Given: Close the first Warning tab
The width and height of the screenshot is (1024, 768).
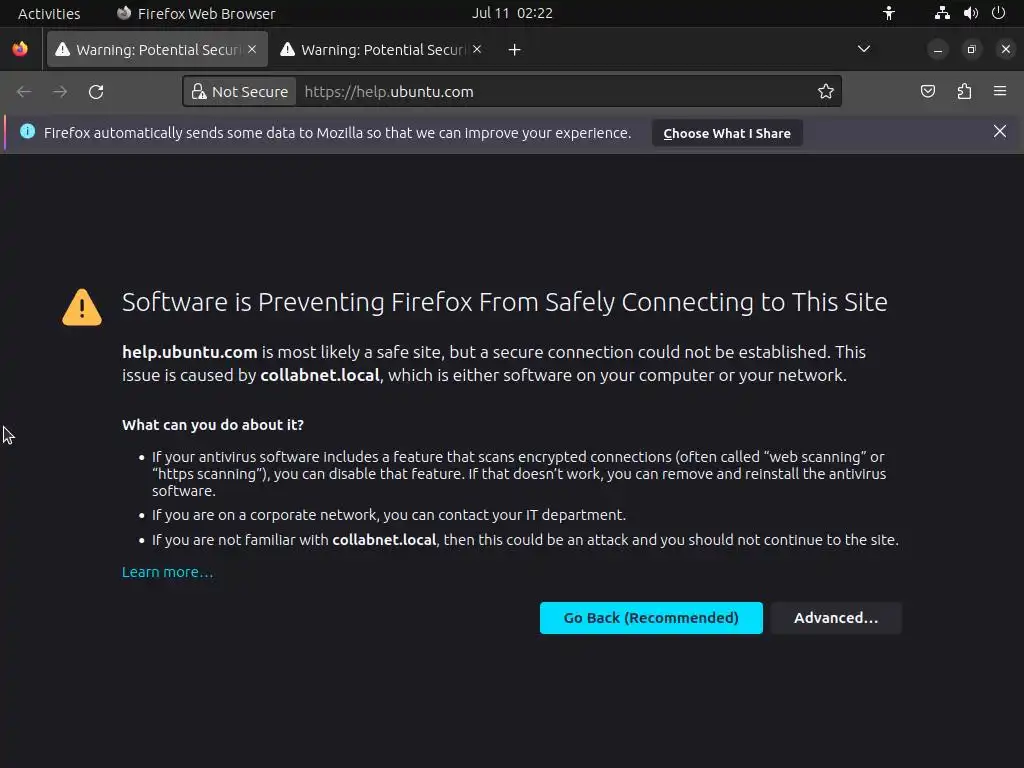Looking at the screenshot, I should click(x=252, y=50).
